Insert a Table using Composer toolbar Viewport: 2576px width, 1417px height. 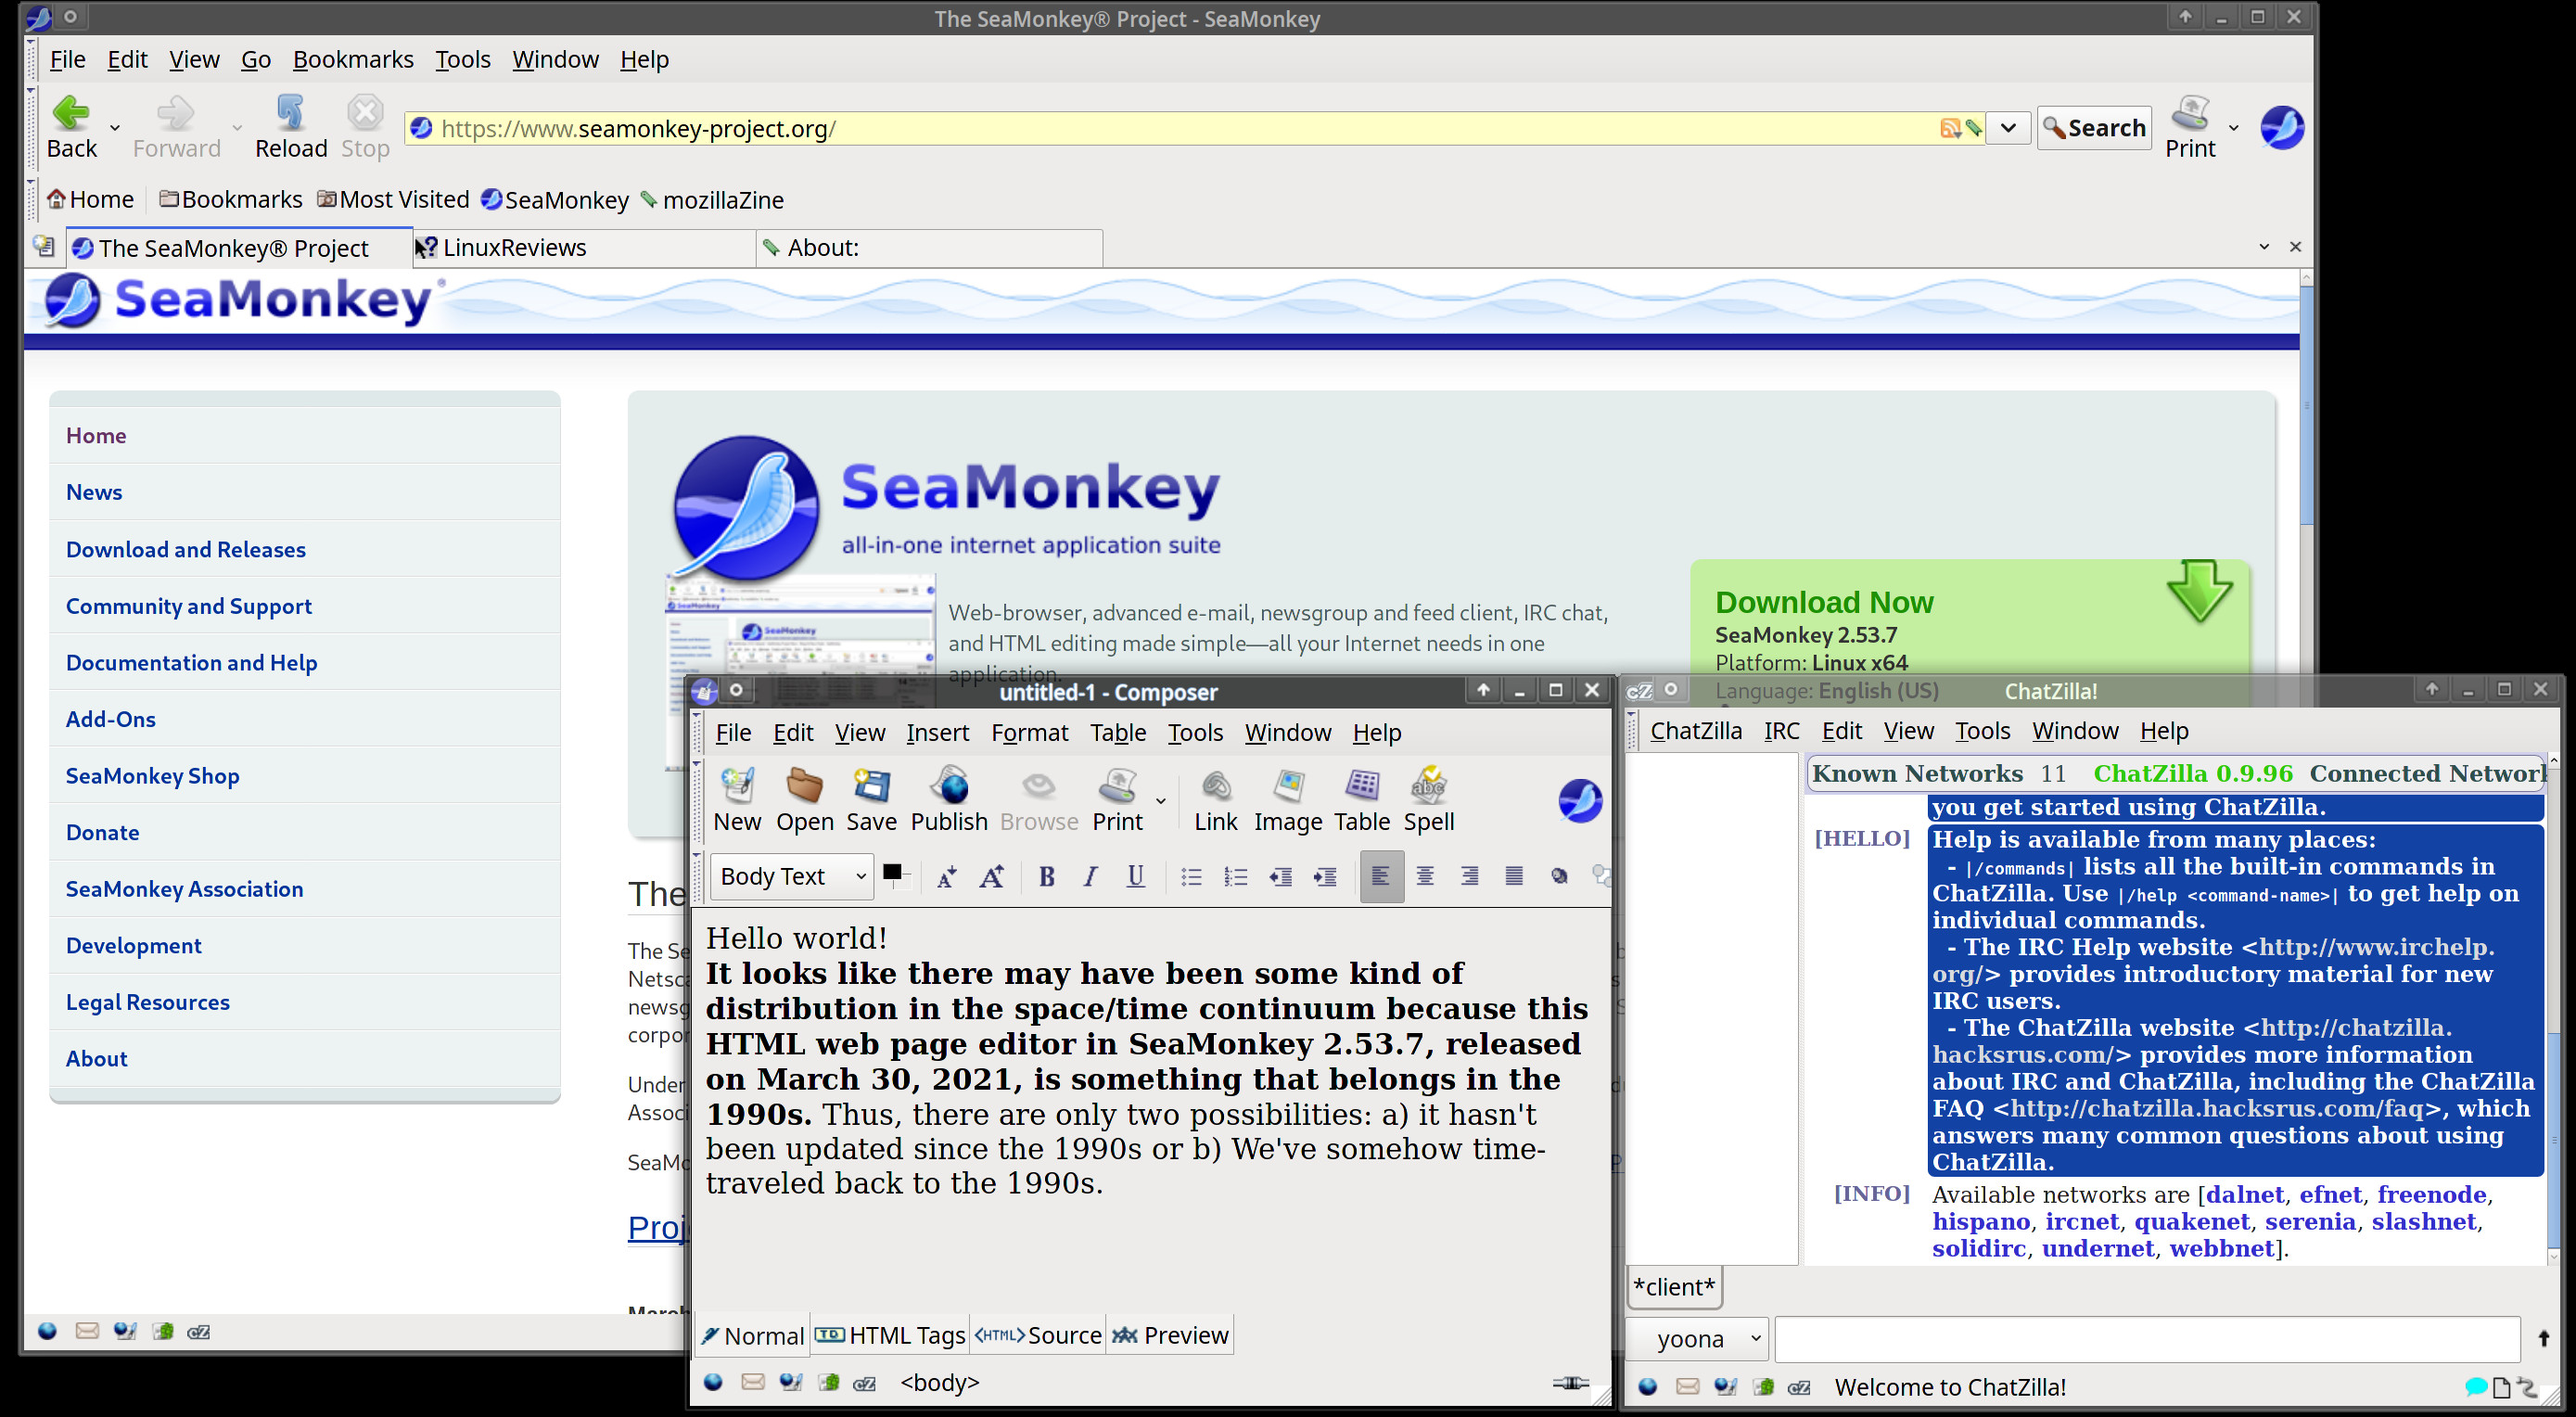1361,800
